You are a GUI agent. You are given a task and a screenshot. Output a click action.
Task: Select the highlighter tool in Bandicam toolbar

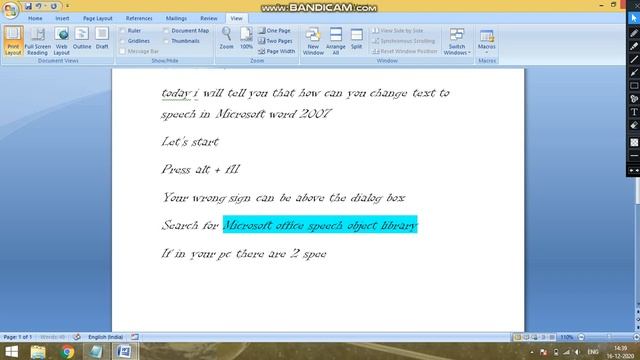tap(634, 46)
